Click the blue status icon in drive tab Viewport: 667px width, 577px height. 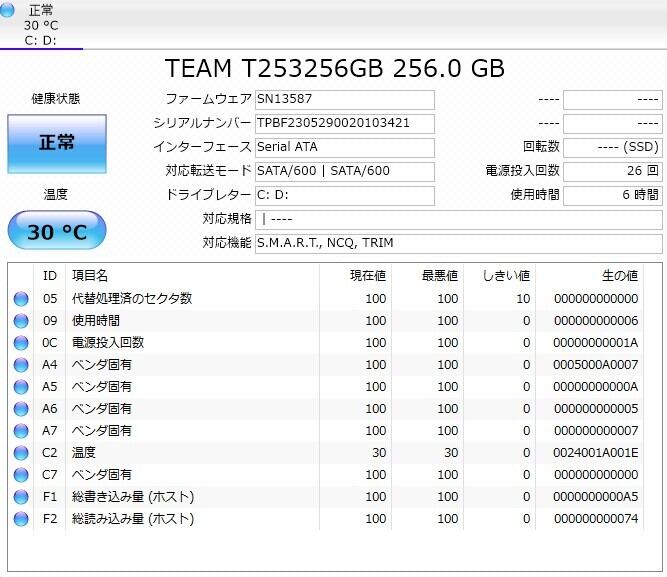coord(9,10)
